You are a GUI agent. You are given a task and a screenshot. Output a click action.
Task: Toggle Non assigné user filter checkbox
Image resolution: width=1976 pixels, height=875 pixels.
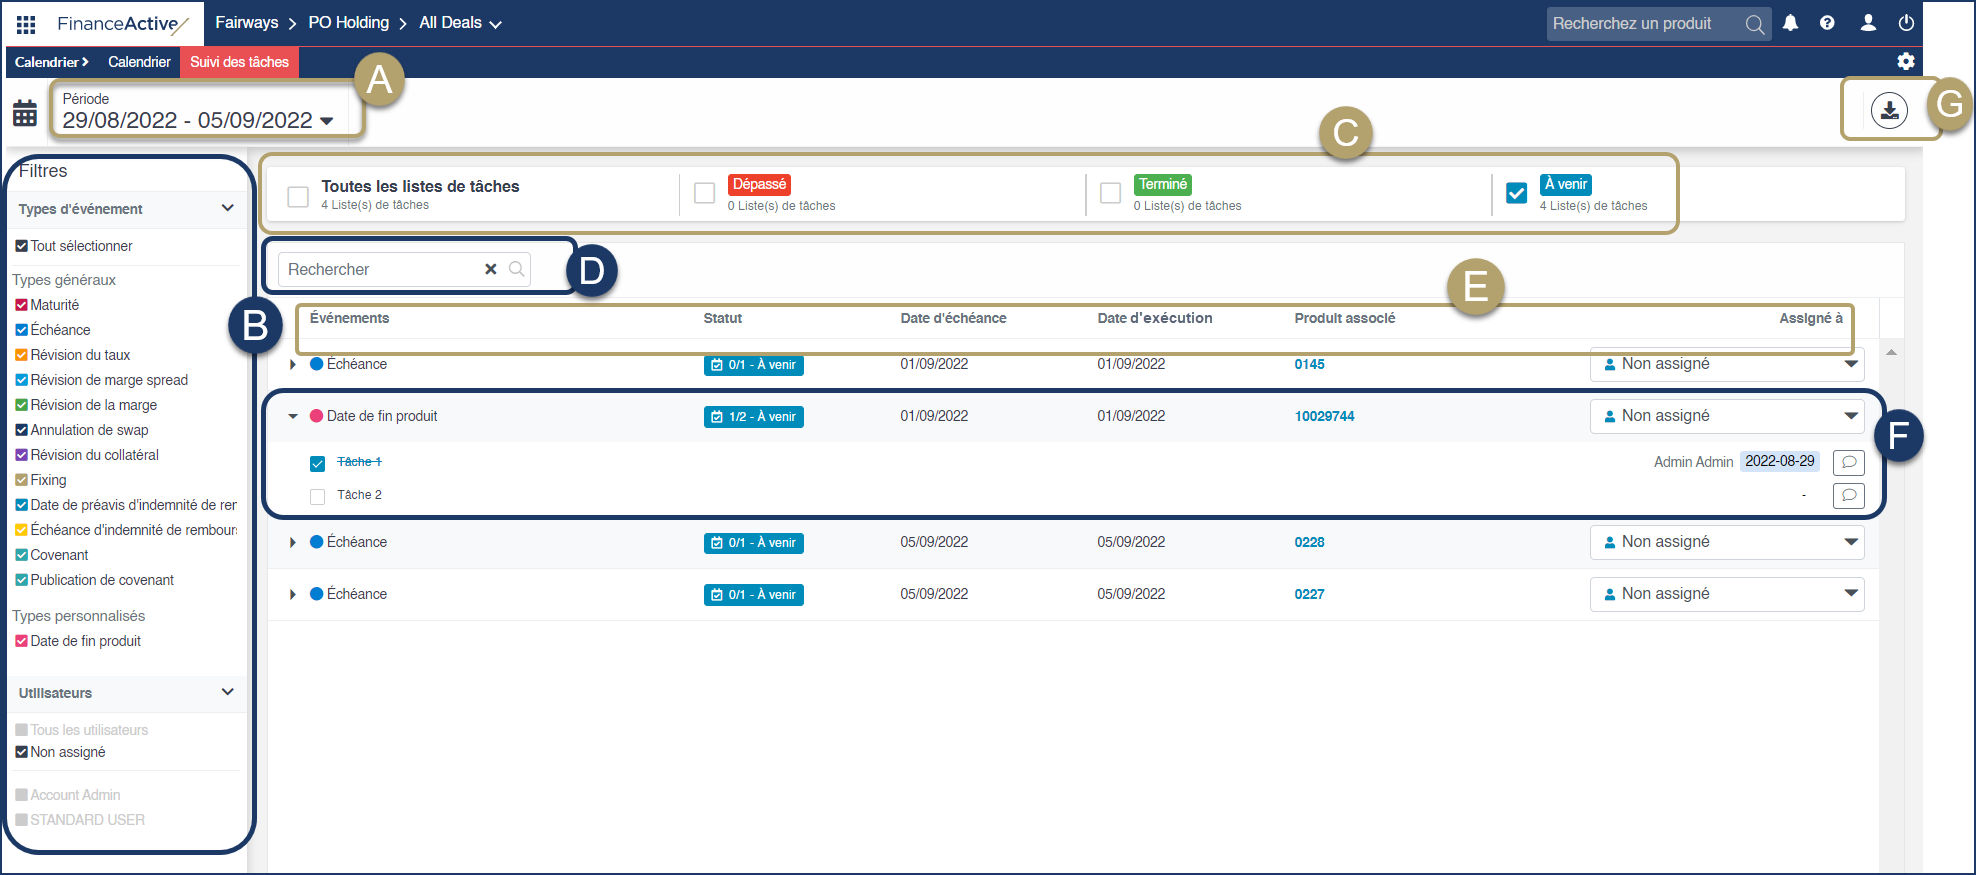pyautogui.click(x=21, y=752)
